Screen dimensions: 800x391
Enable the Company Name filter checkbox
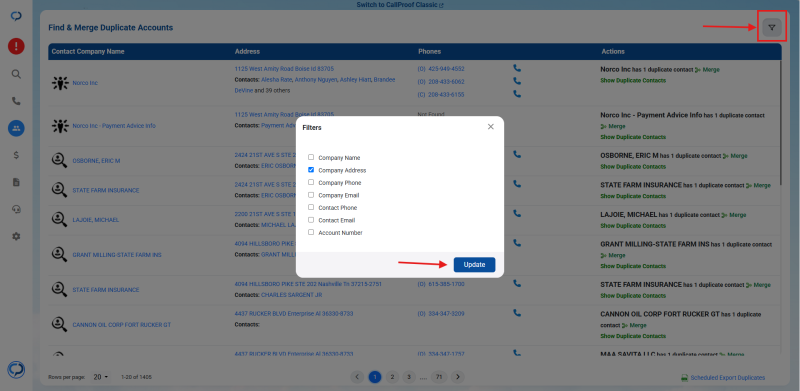pos(311,157)
